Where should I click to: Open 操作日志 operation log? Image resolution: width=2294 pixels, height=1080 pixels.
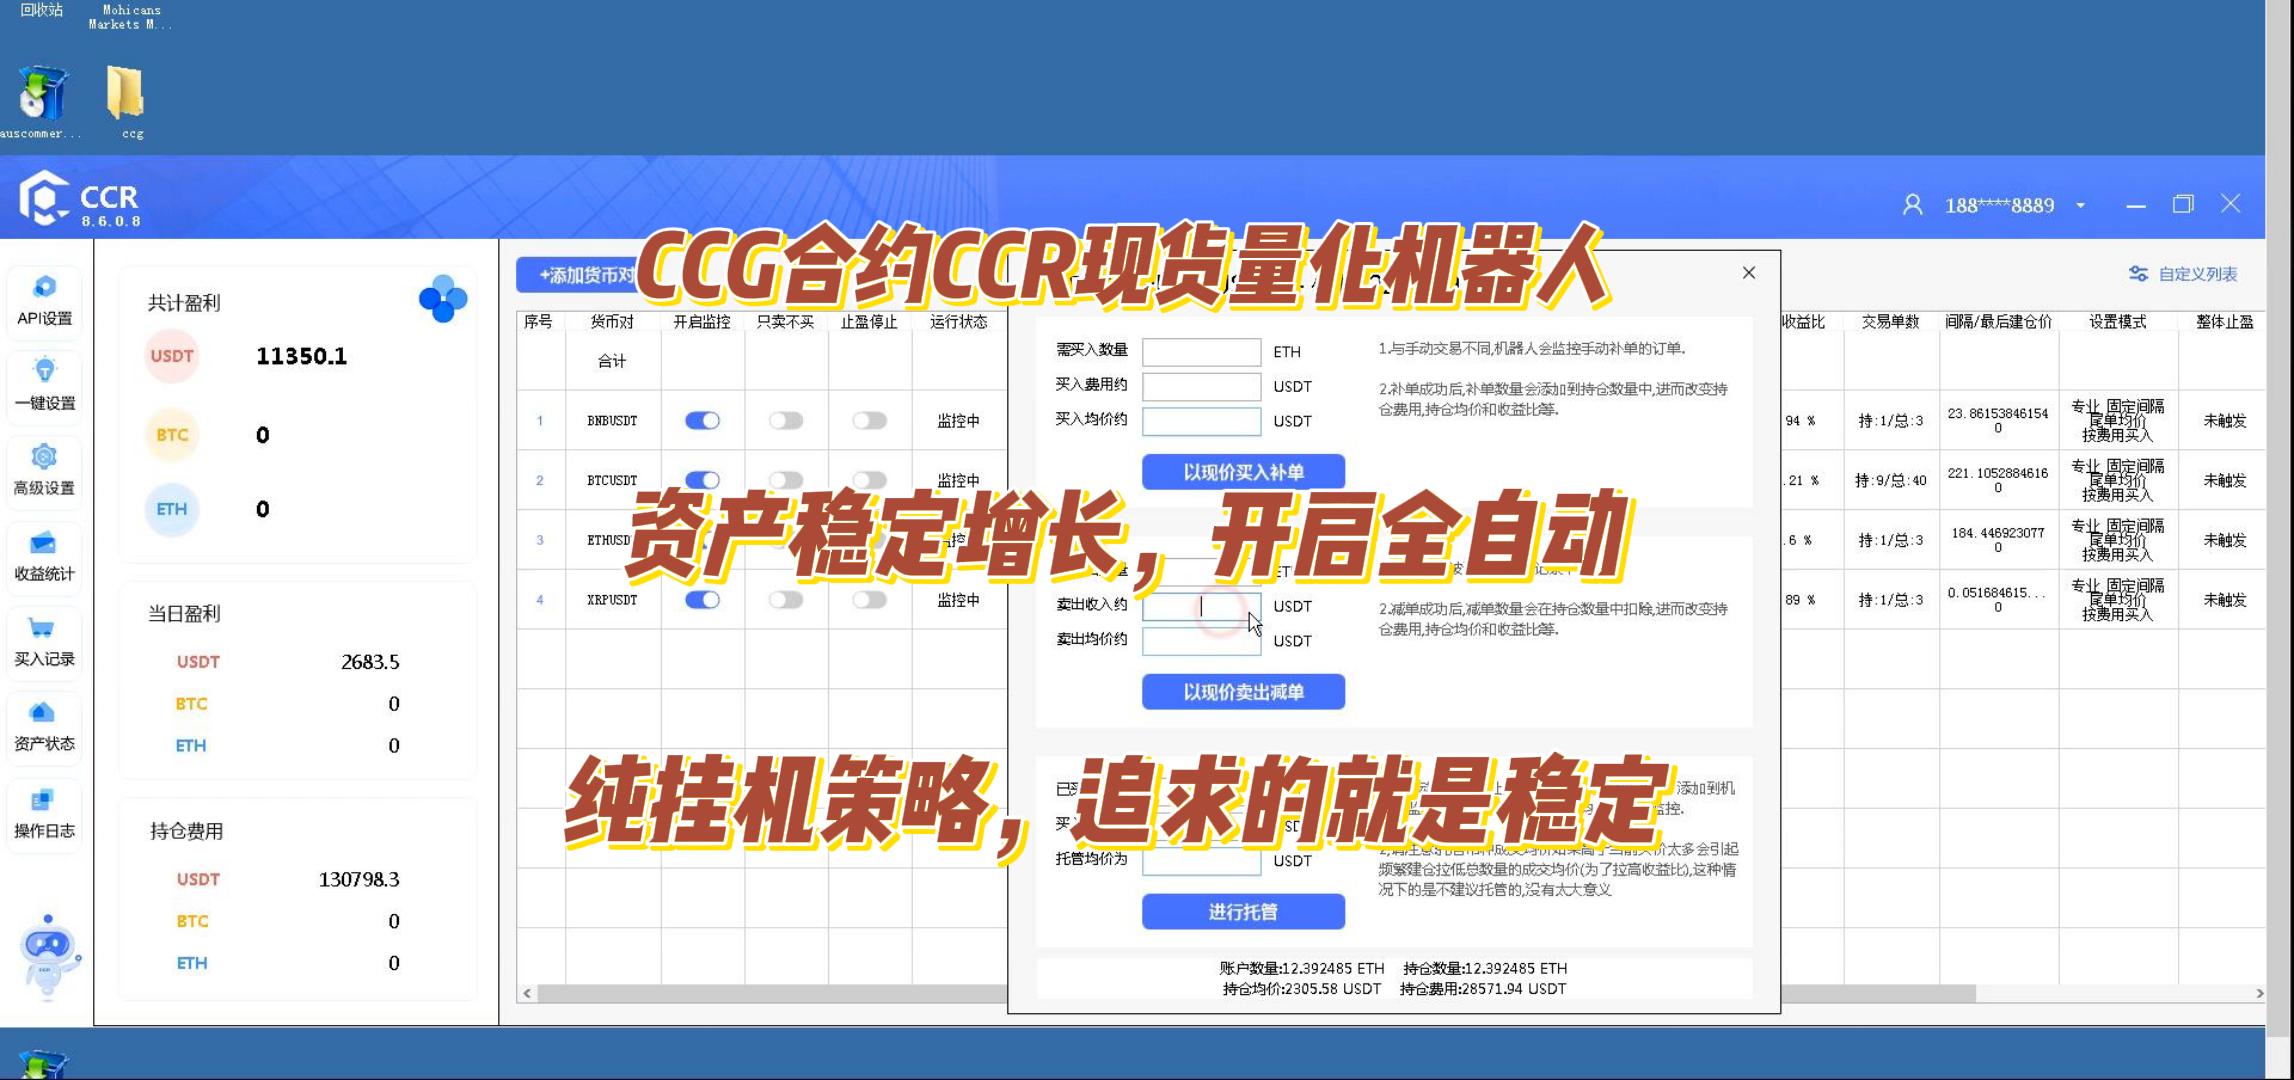(44, 814)
